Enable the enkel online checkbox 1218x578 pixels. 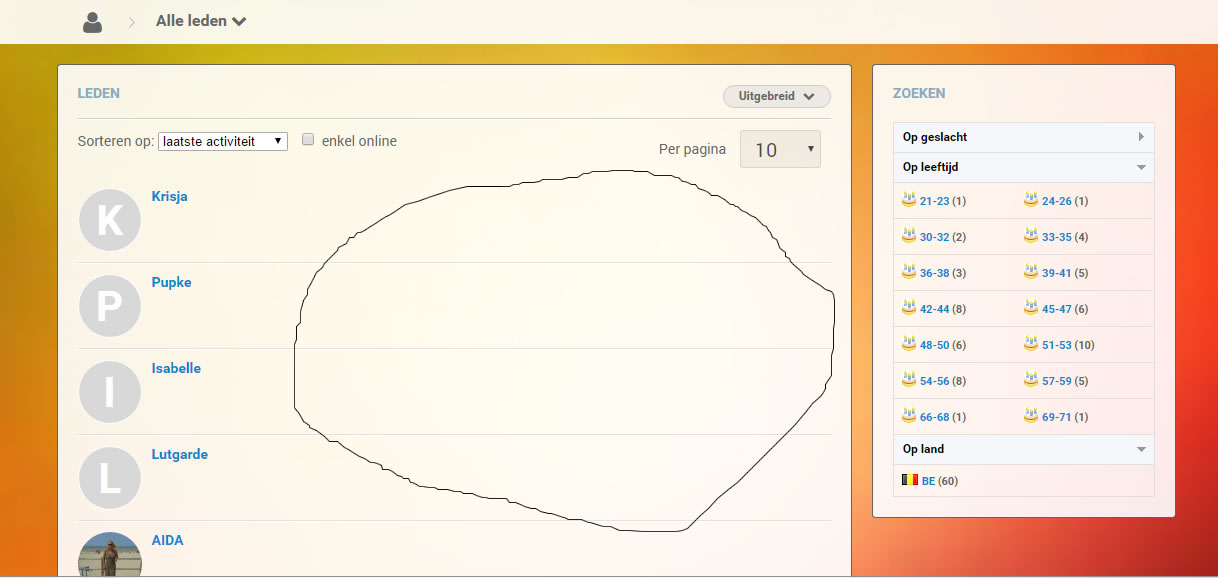click(308, 140)
